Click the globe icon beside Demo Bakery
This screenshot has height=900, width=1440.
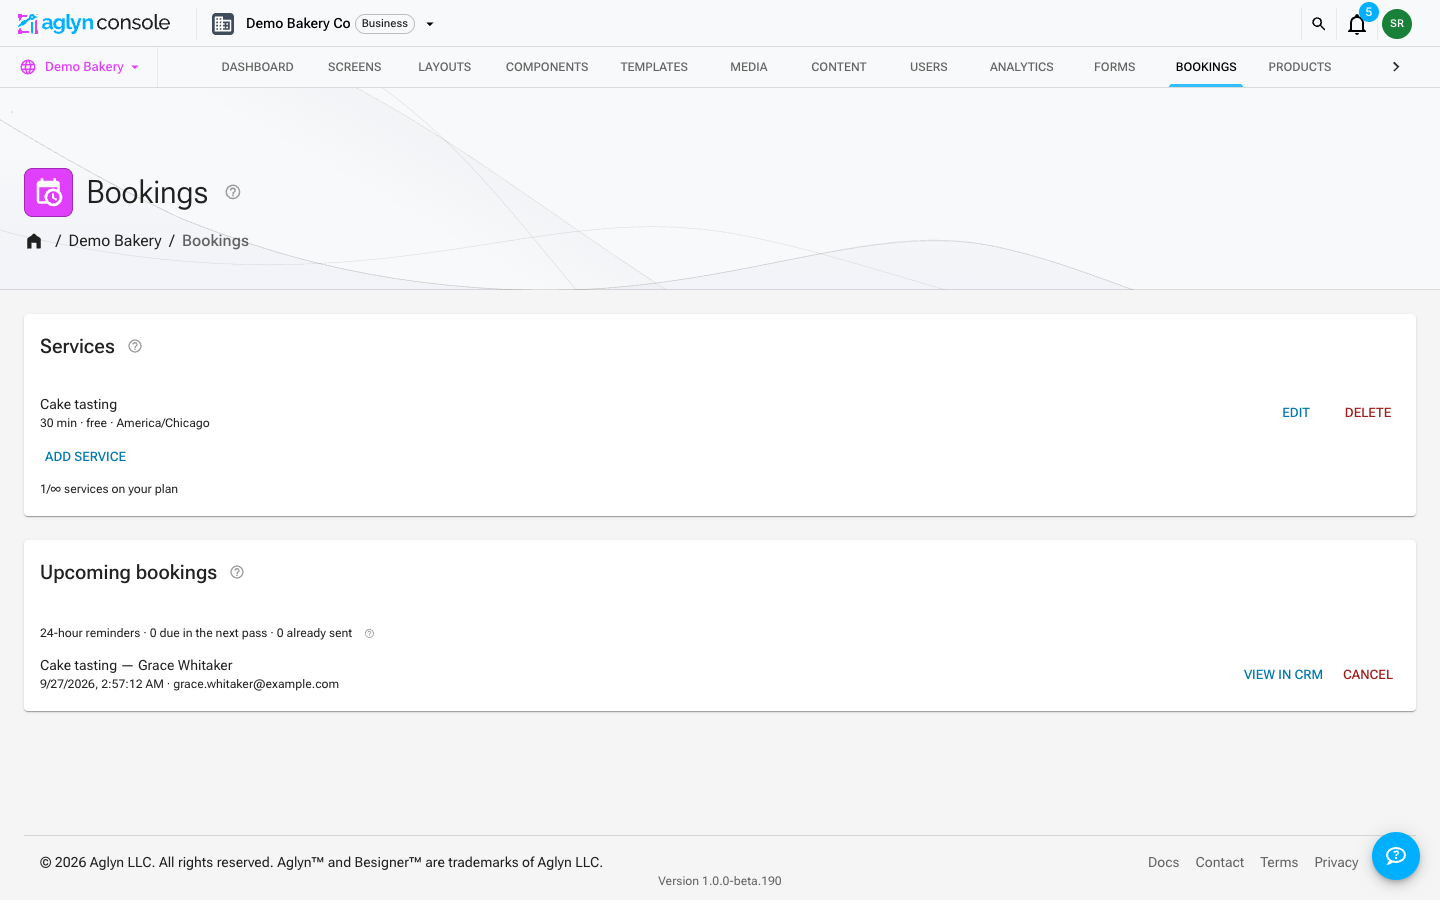pos(28,67)
